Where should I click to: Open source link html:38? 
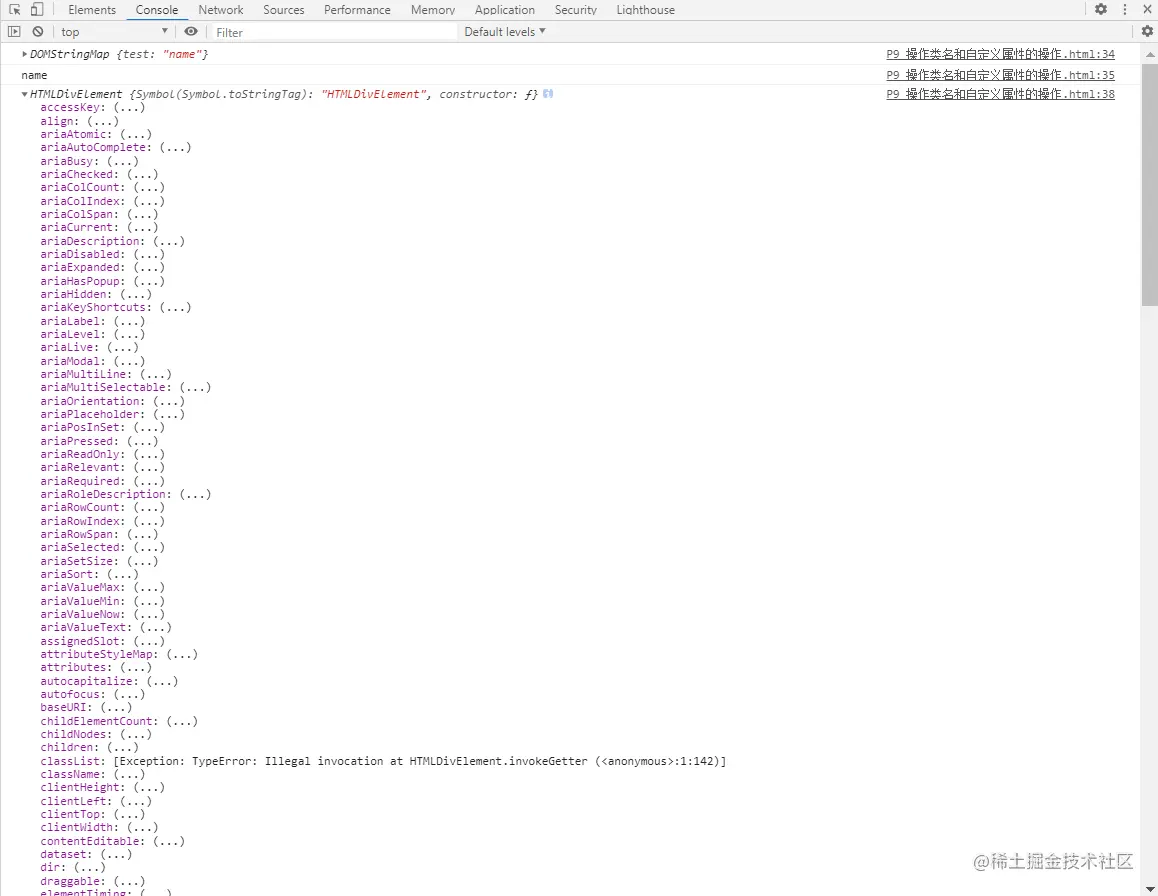point(1001,94)
